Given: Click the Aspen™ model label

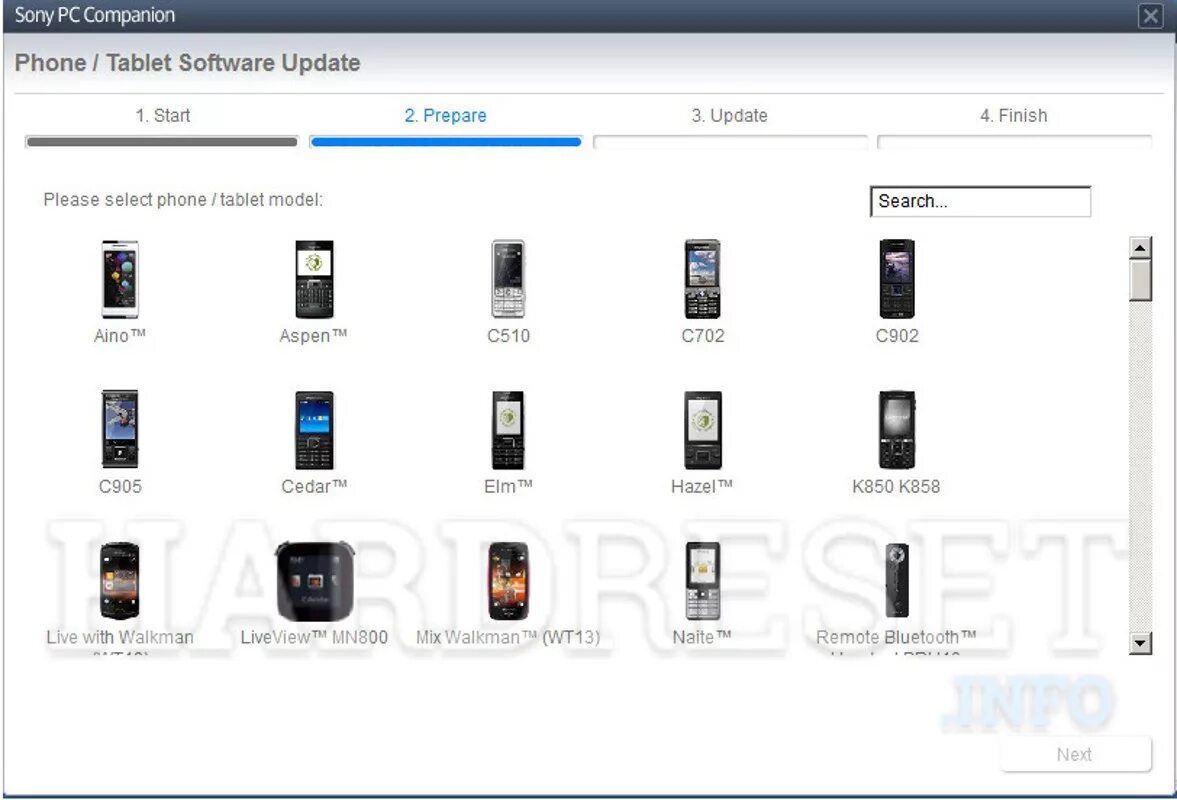Looking at the screenshot, I should 314,335.
